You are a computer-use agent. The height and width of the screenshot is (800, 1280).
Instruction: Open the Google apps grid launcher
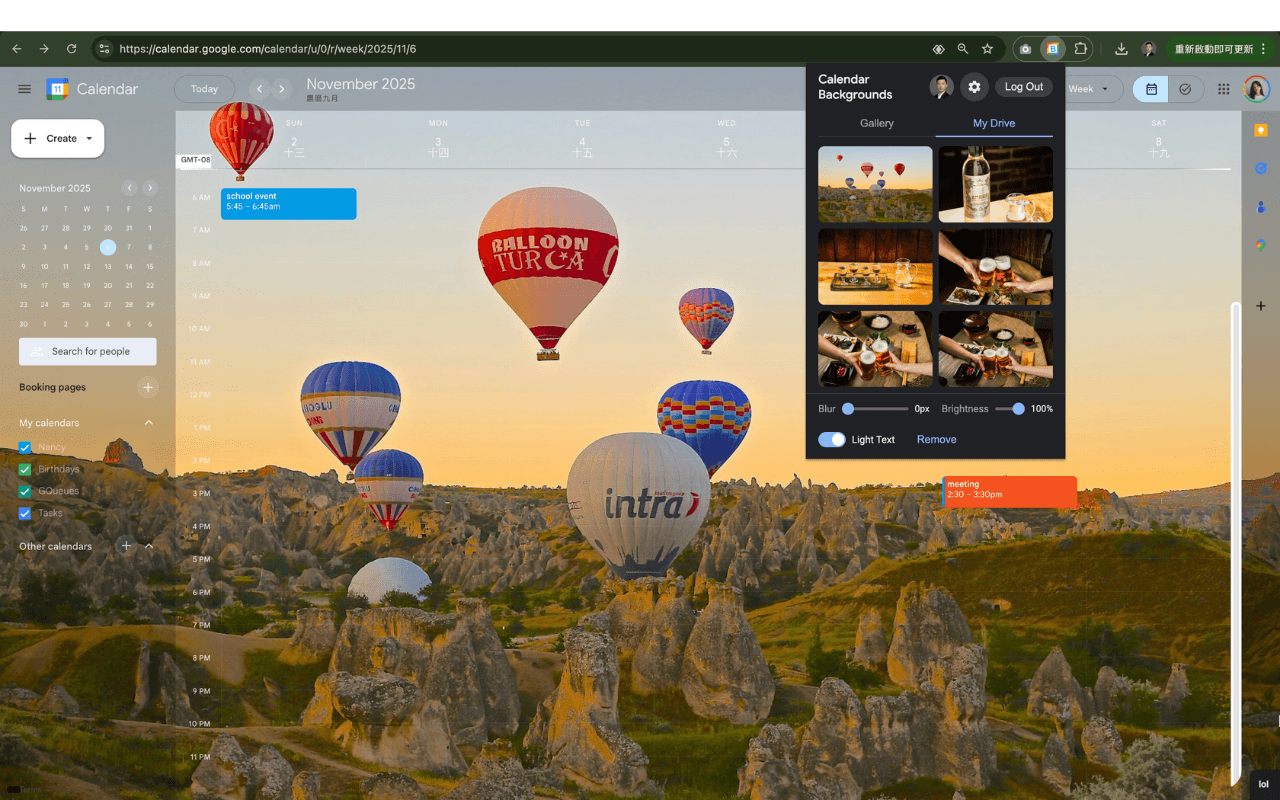click(1223, 89)
